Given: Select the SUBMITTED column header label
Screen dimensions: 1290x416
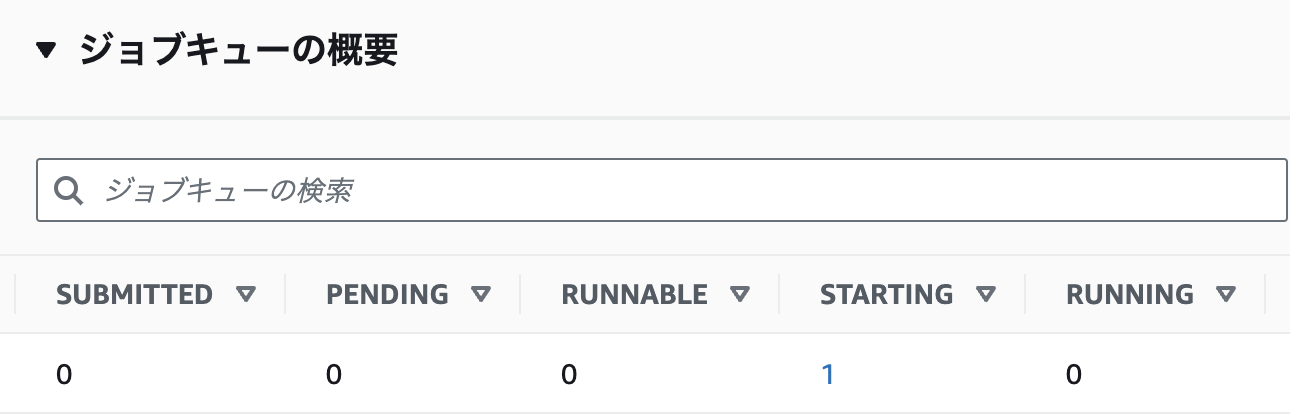Looking at the screenshot, I should [135, 294].
